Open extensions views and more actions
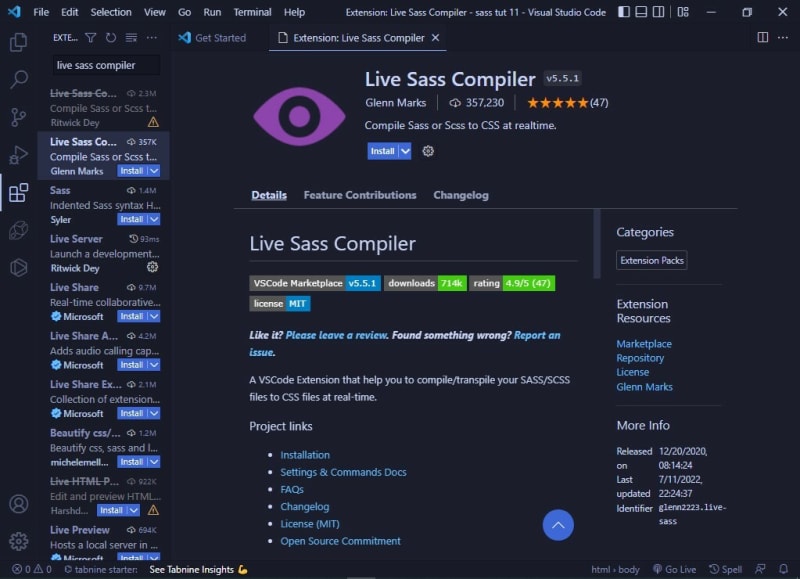Image resolution: width=800 pixels, height=579 pixels. pyautogui.click(x=152, y=38)
